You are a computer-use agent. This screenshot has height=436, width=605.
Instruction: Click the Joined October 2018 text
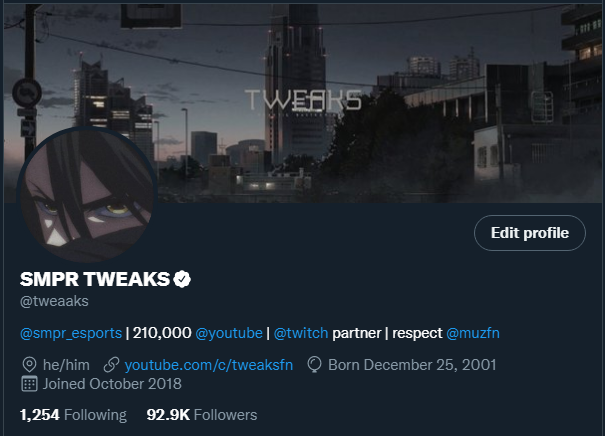pyautogui.click(x=112, y=384)
